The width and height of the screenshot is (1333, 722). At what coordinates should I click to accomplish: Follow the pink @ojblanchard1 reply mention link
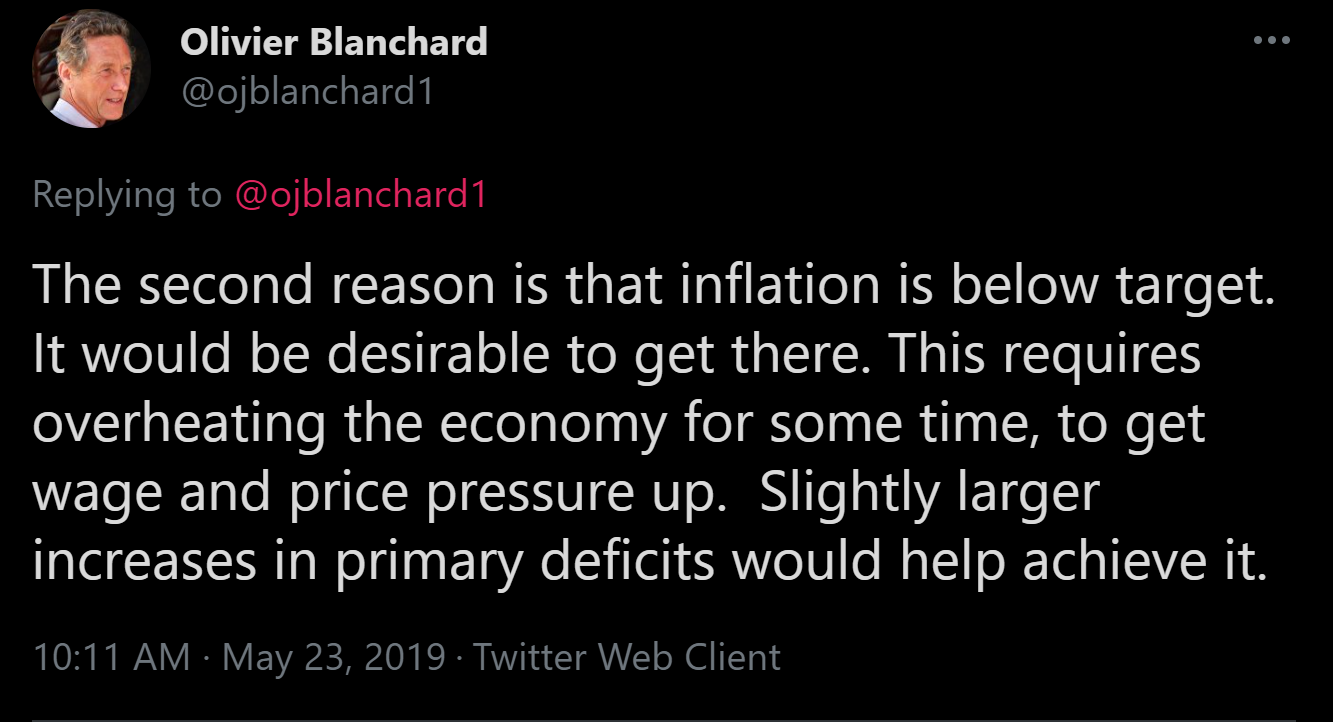[360, 195]
